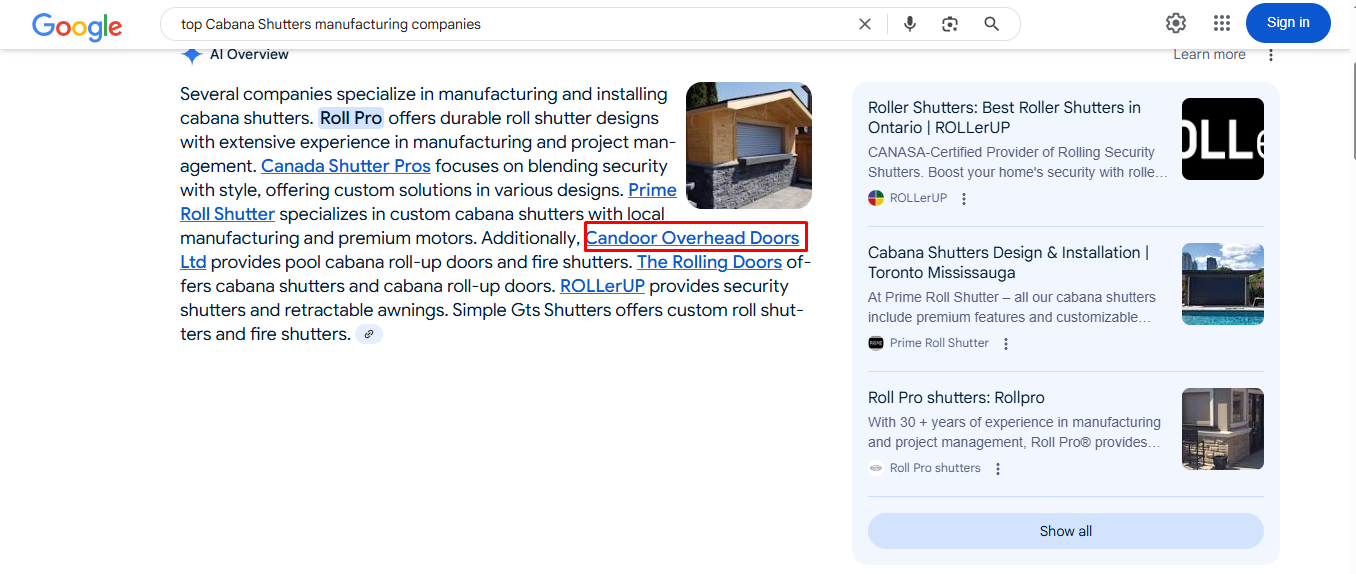
Task: Open the Google apps grid
Action: [1221, 23]
